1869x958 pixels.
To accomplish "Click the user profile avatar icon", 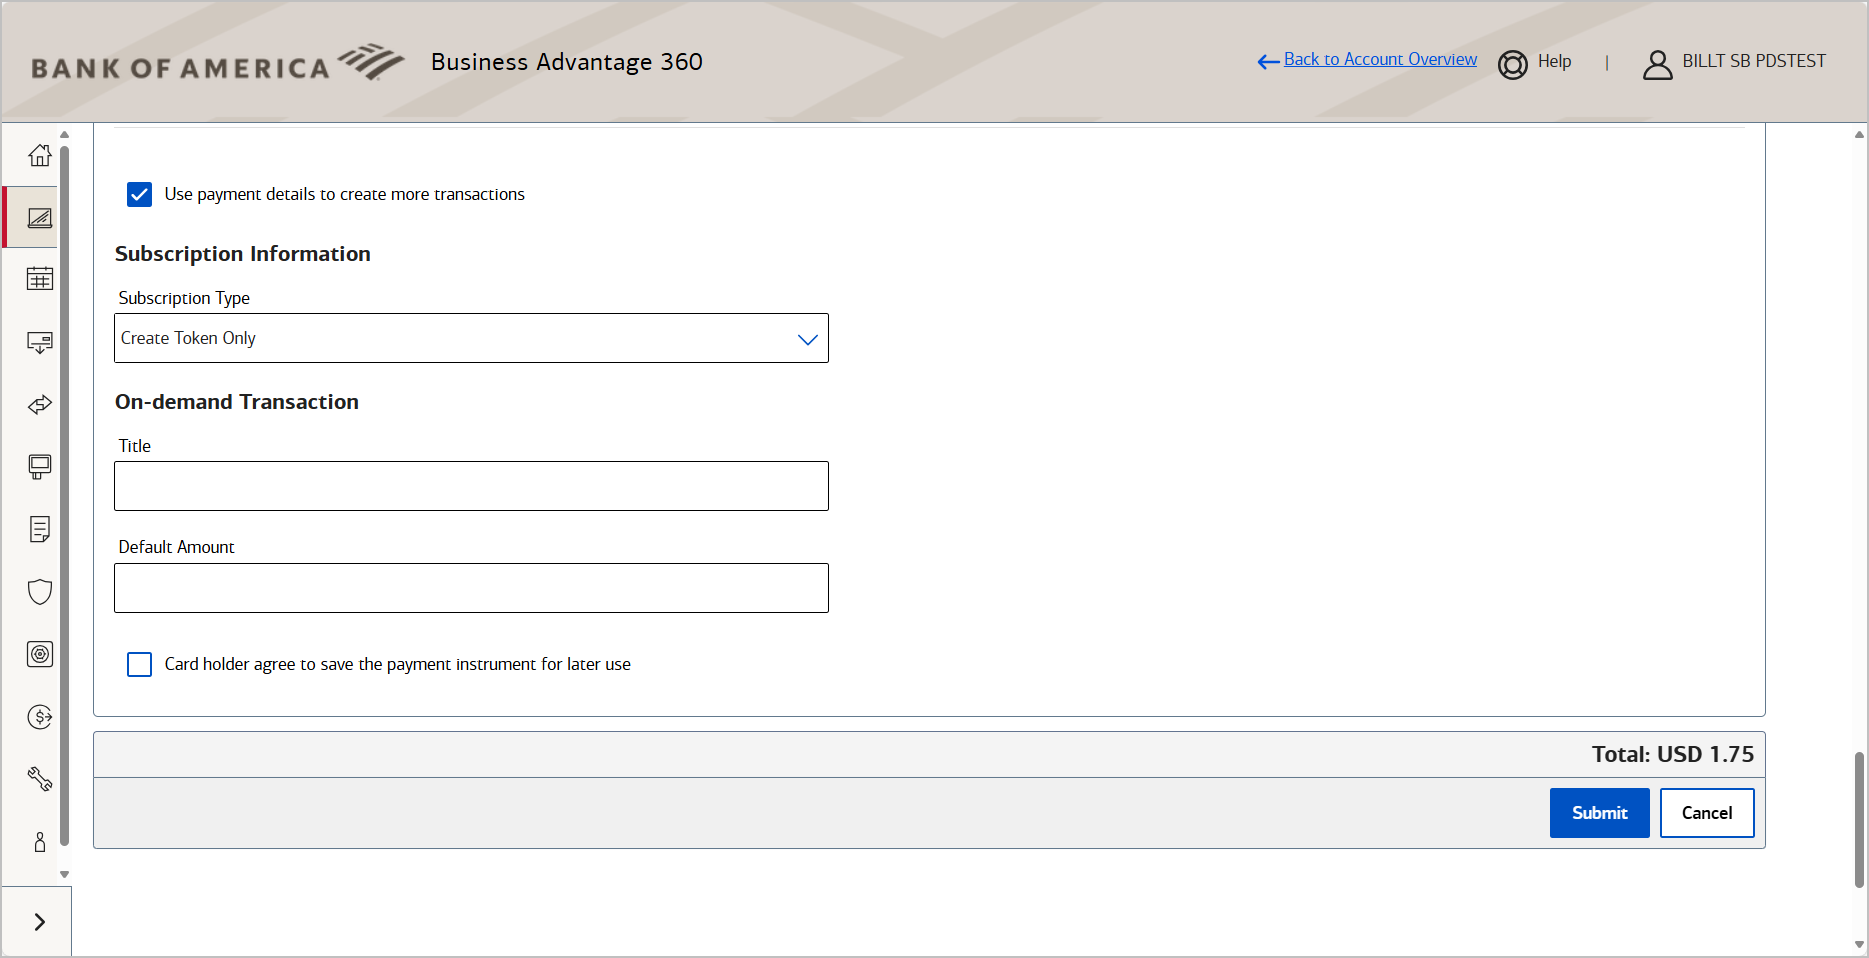I will click(1658, 64).
